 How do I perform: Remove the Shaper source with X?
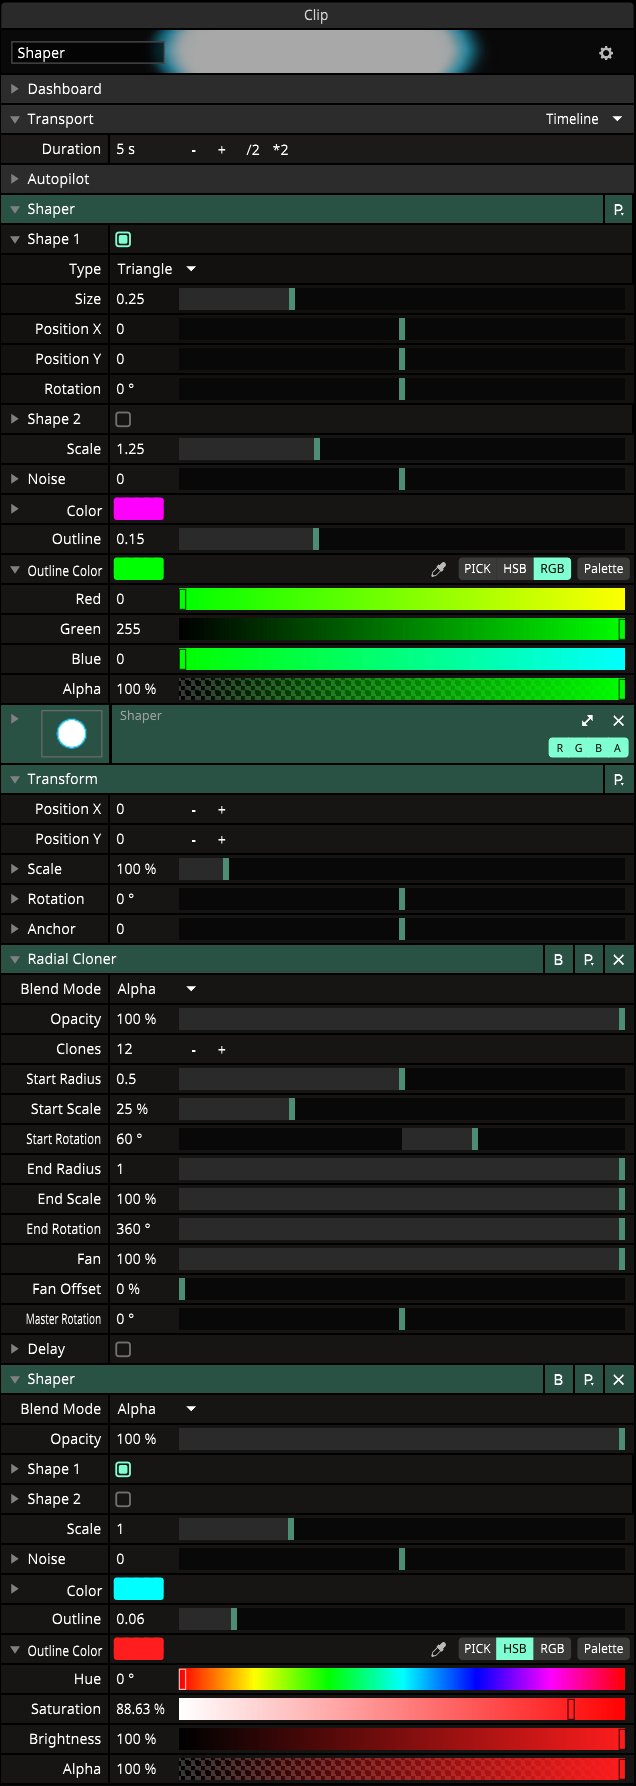pos(618,720)
